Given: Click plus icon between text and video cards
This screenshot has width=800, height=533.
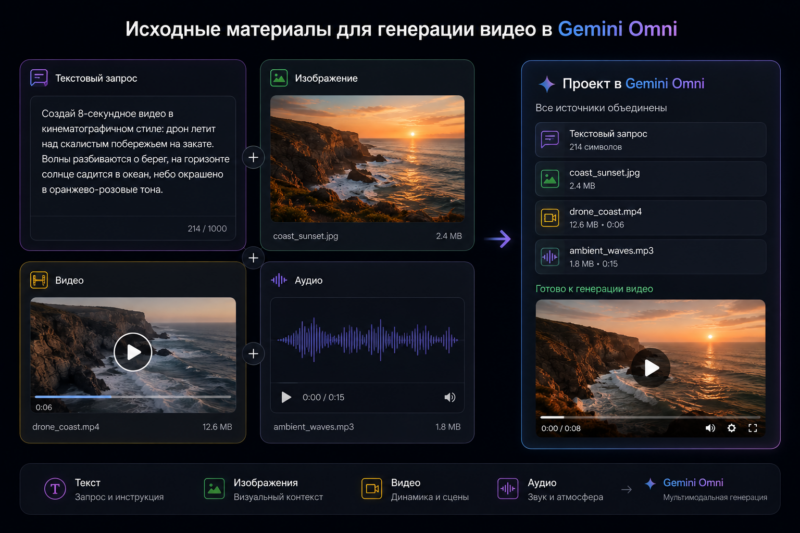Looking at the screenshot, I should 253,258.
